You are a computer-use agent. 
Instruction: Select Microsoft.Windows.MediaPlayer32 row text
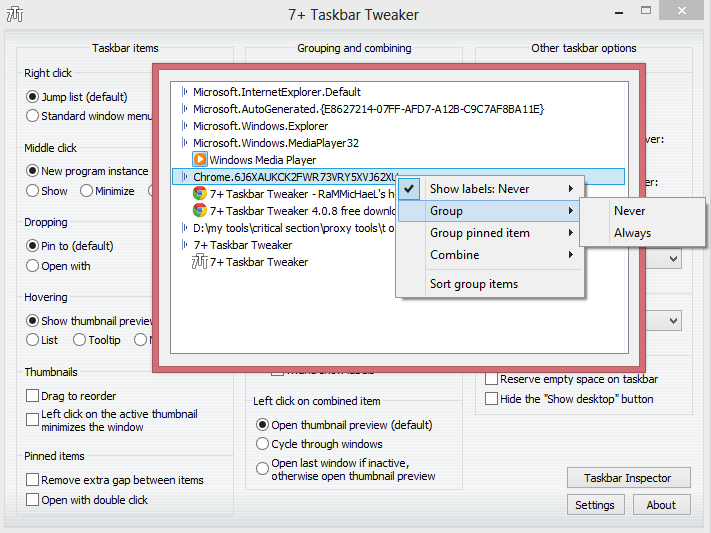click(x=276, y=143)
